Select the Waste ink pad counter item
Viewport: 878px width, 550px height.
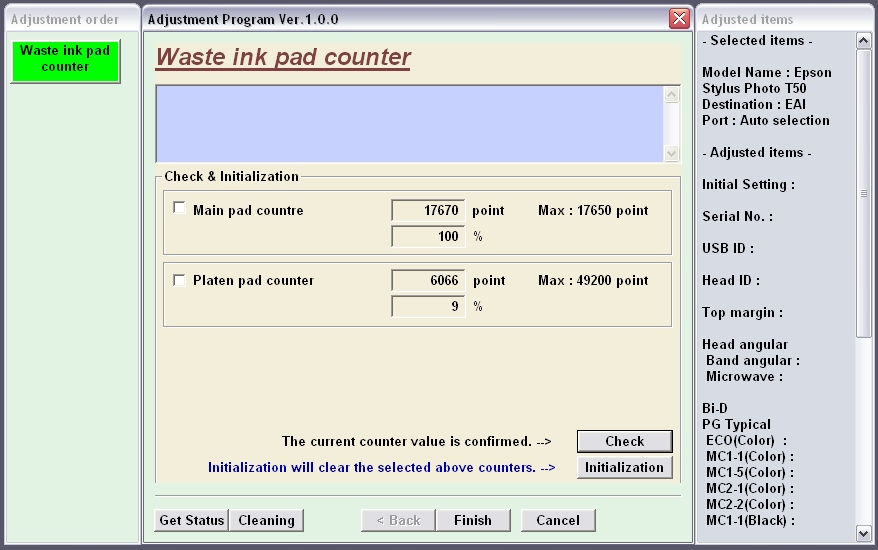(65, 61)
